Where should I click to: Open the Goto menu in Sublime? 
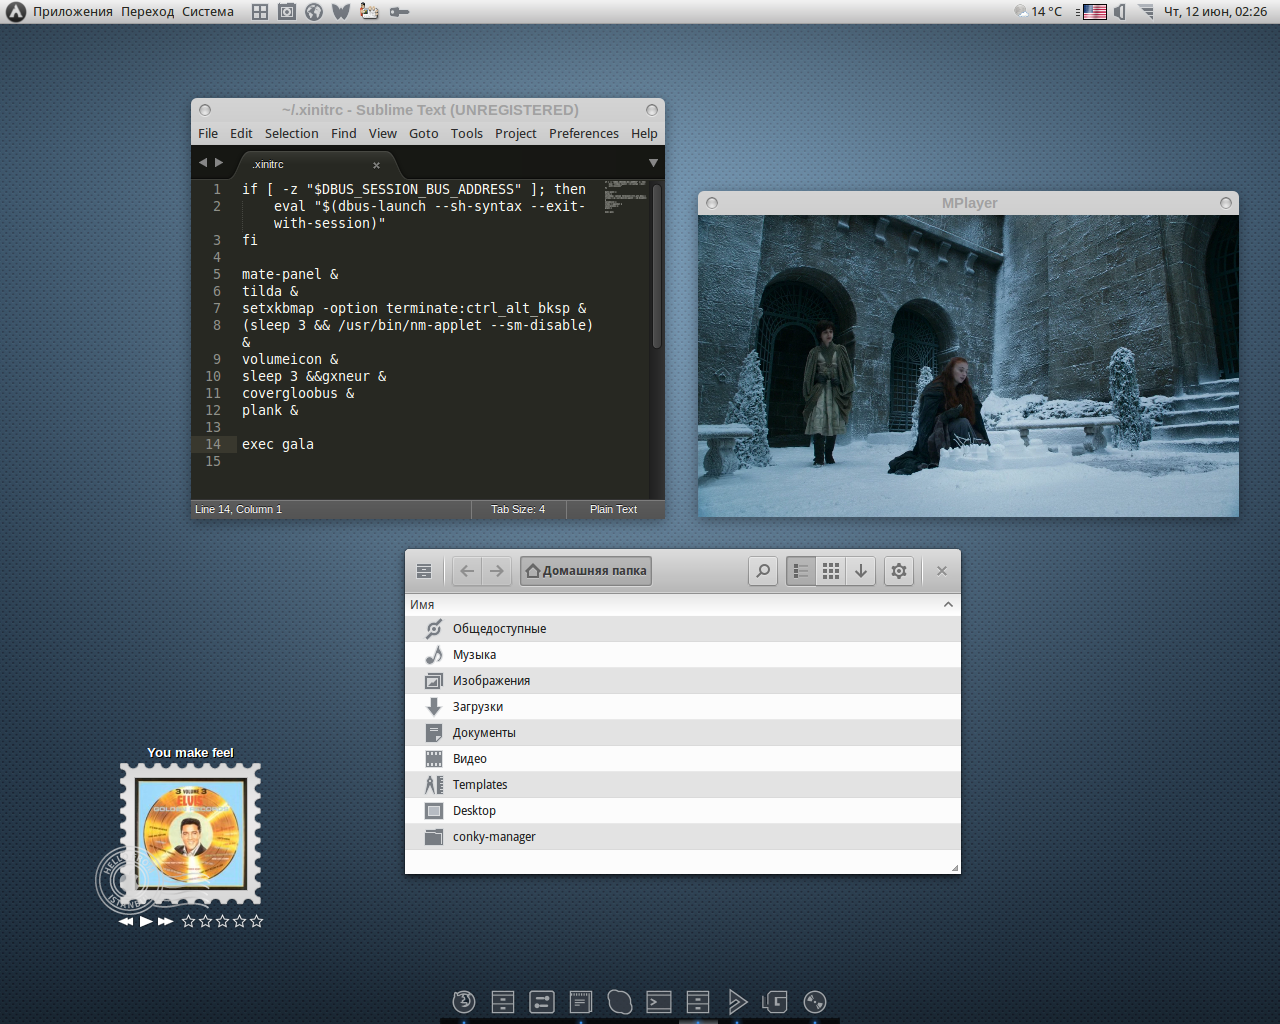(x=424, y=133)
